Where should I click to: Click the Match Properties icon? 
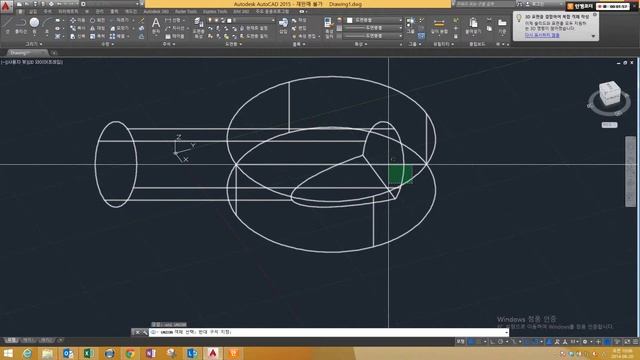[x=329, y=23]
